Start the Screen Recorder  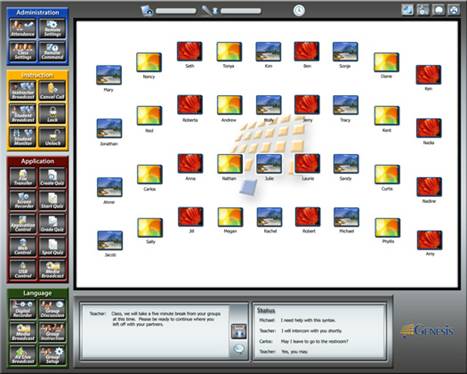click(23, 200)
